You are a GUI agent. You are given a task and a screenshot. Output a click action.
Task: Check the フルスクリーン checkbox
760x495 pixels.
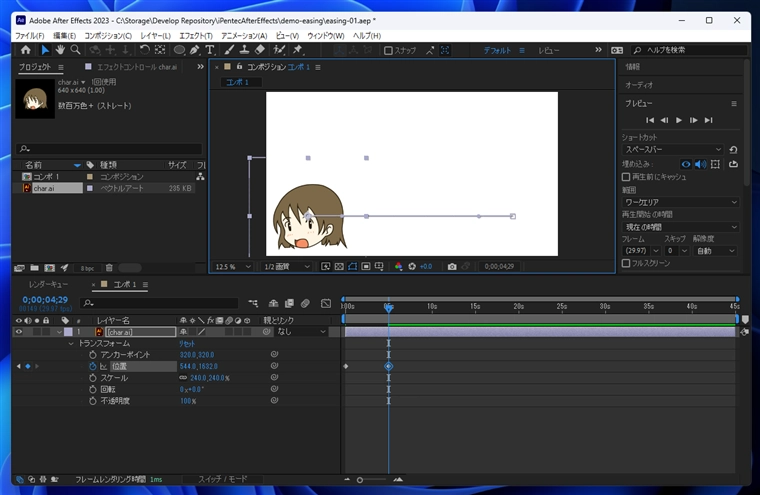point(626,263)
